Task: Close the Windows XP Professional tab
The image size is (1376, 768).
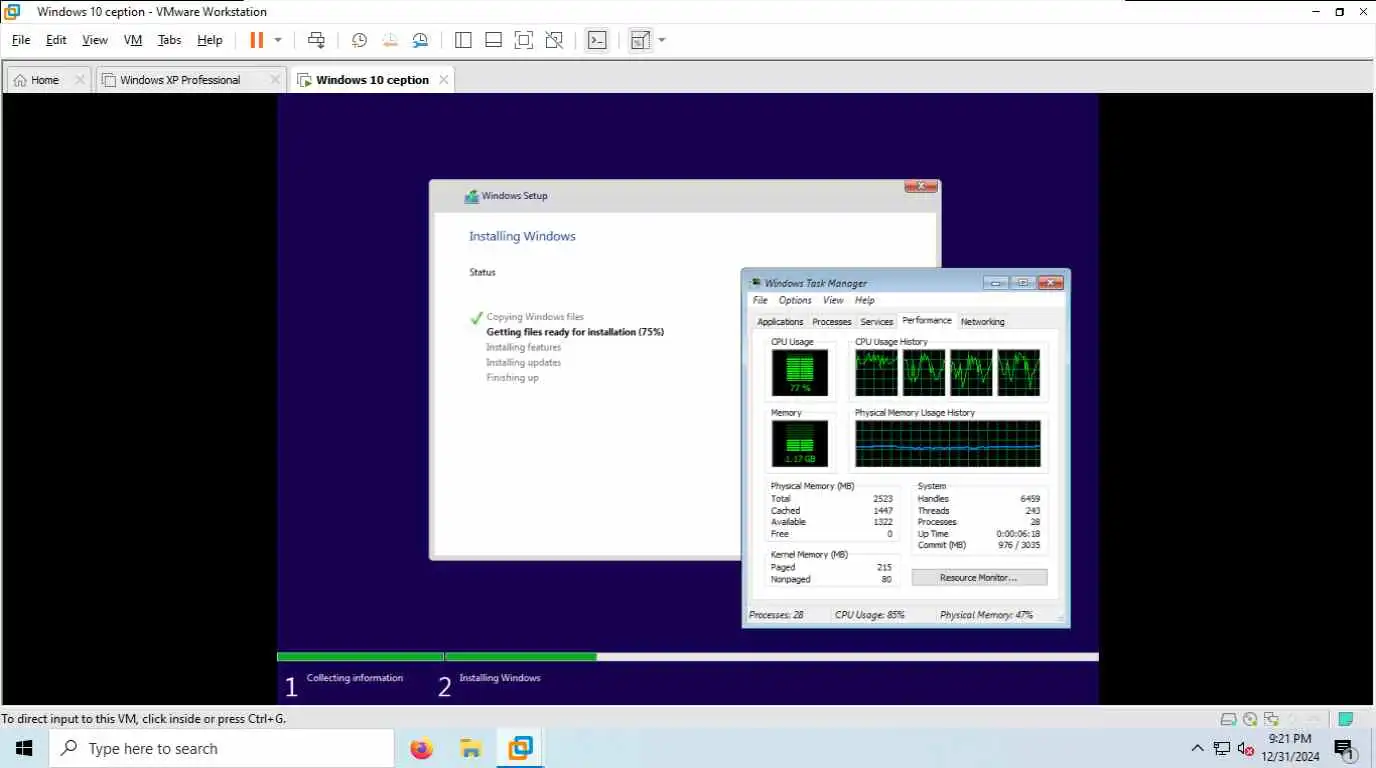Action: (x=276, y=80)
